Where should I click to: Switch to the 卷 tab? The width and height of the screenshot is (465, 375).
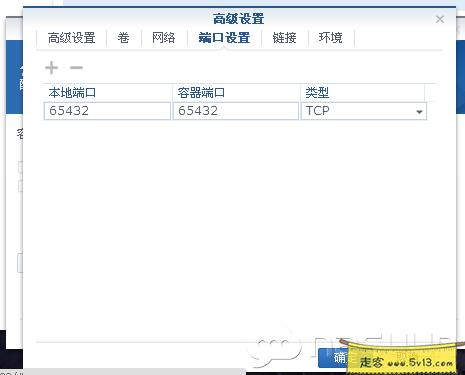click(124, 38)
